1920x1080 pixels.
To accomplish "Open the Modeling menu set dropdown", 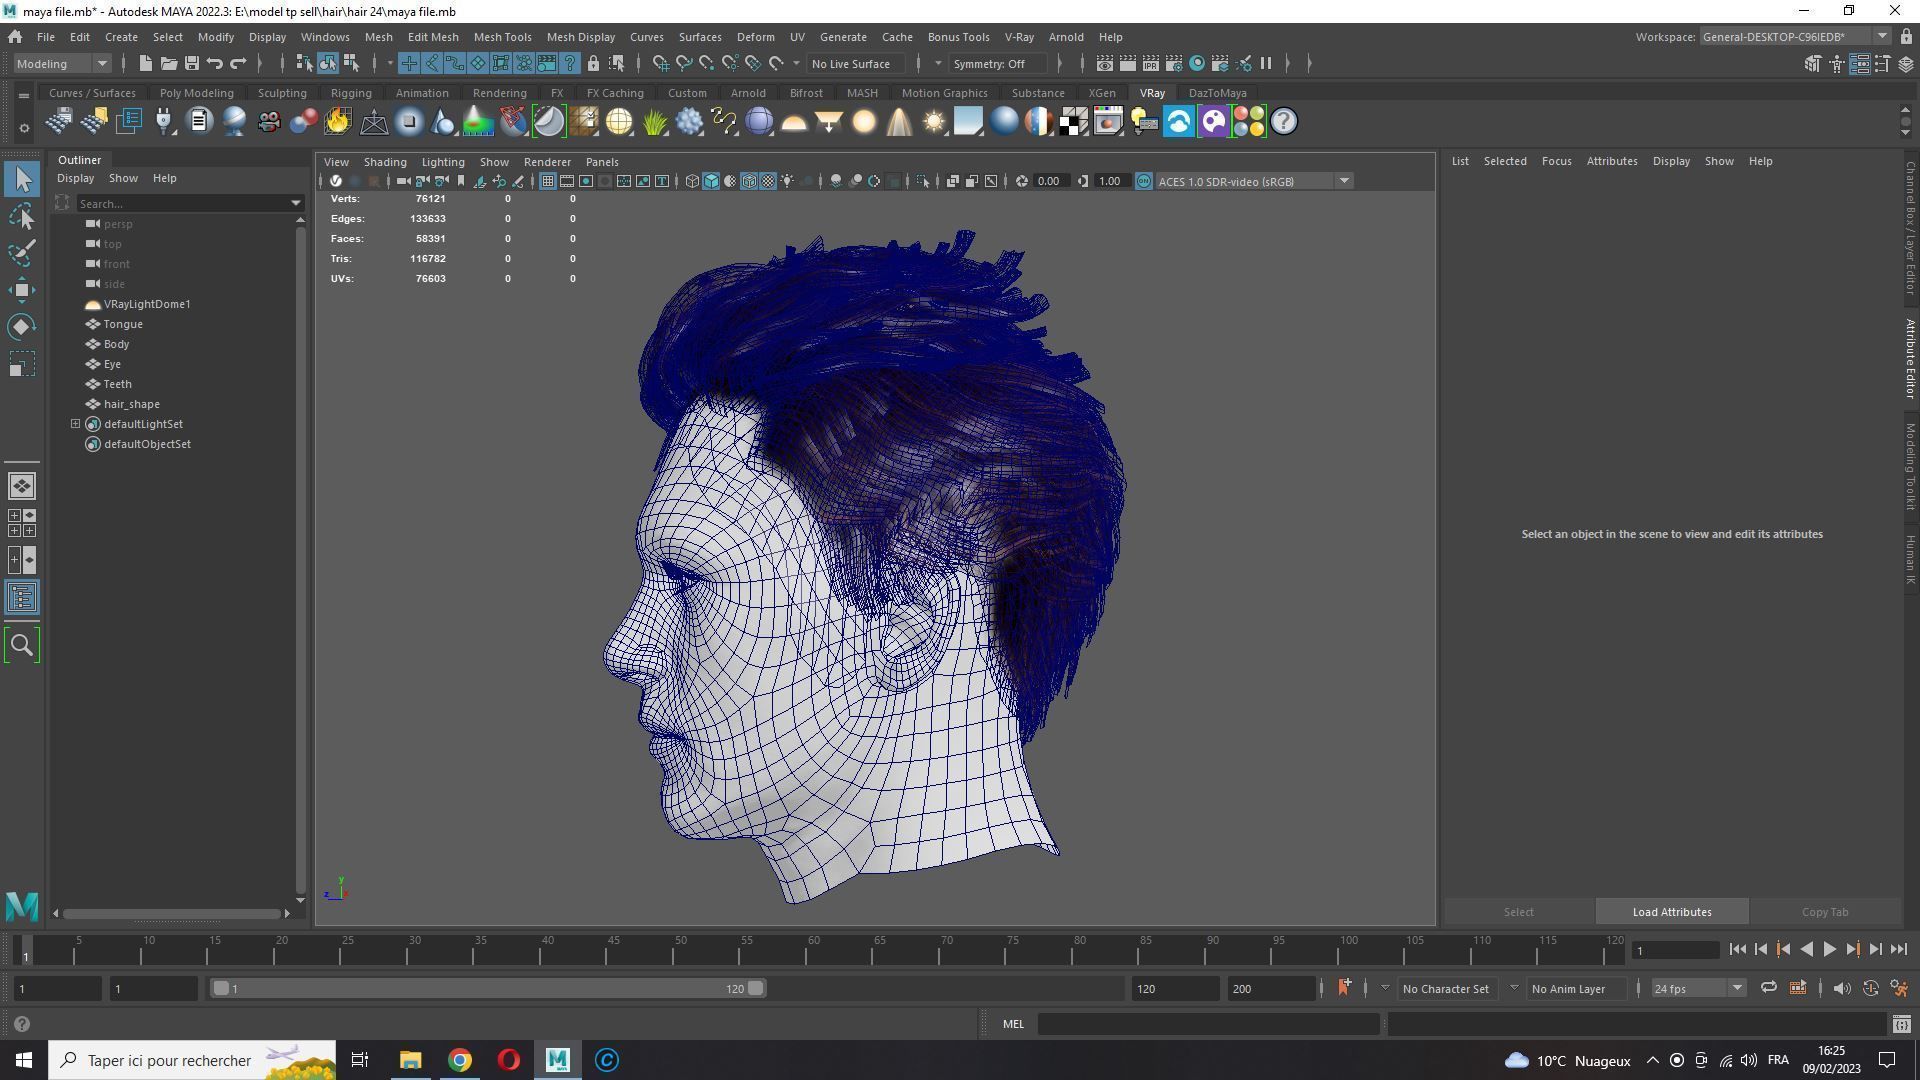I will (62, 63).
